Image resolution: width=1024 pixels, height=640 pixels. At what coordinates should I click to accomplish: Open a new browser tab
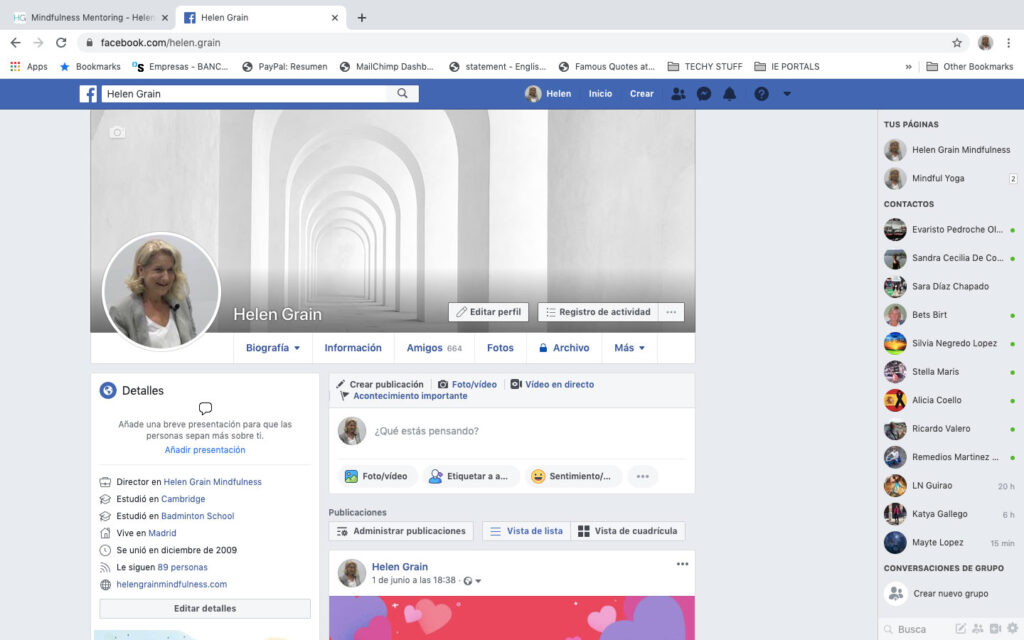pos(362,18)
